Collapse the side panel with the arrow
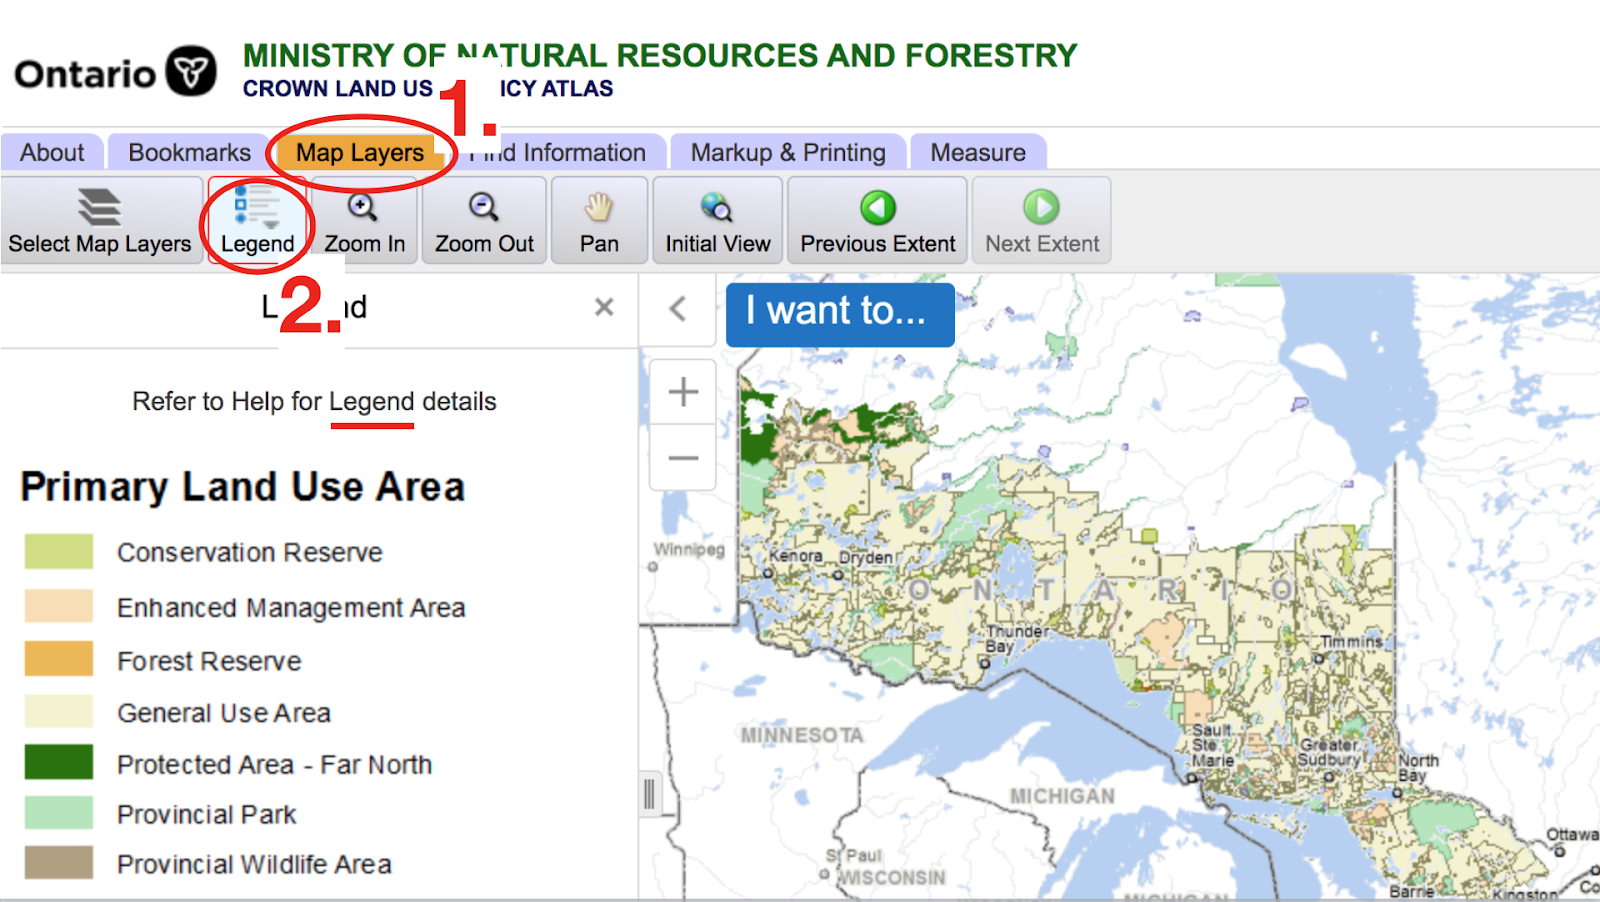Viewport: 1600px width, 902px height. (678, 308)
